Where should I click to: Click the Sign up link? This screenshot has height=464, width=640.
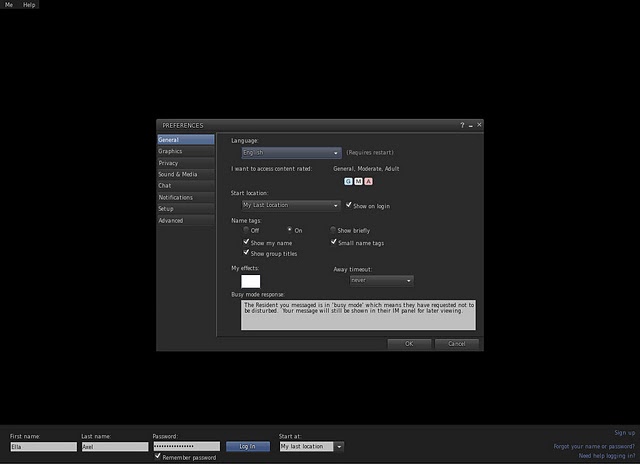point(624,433)
